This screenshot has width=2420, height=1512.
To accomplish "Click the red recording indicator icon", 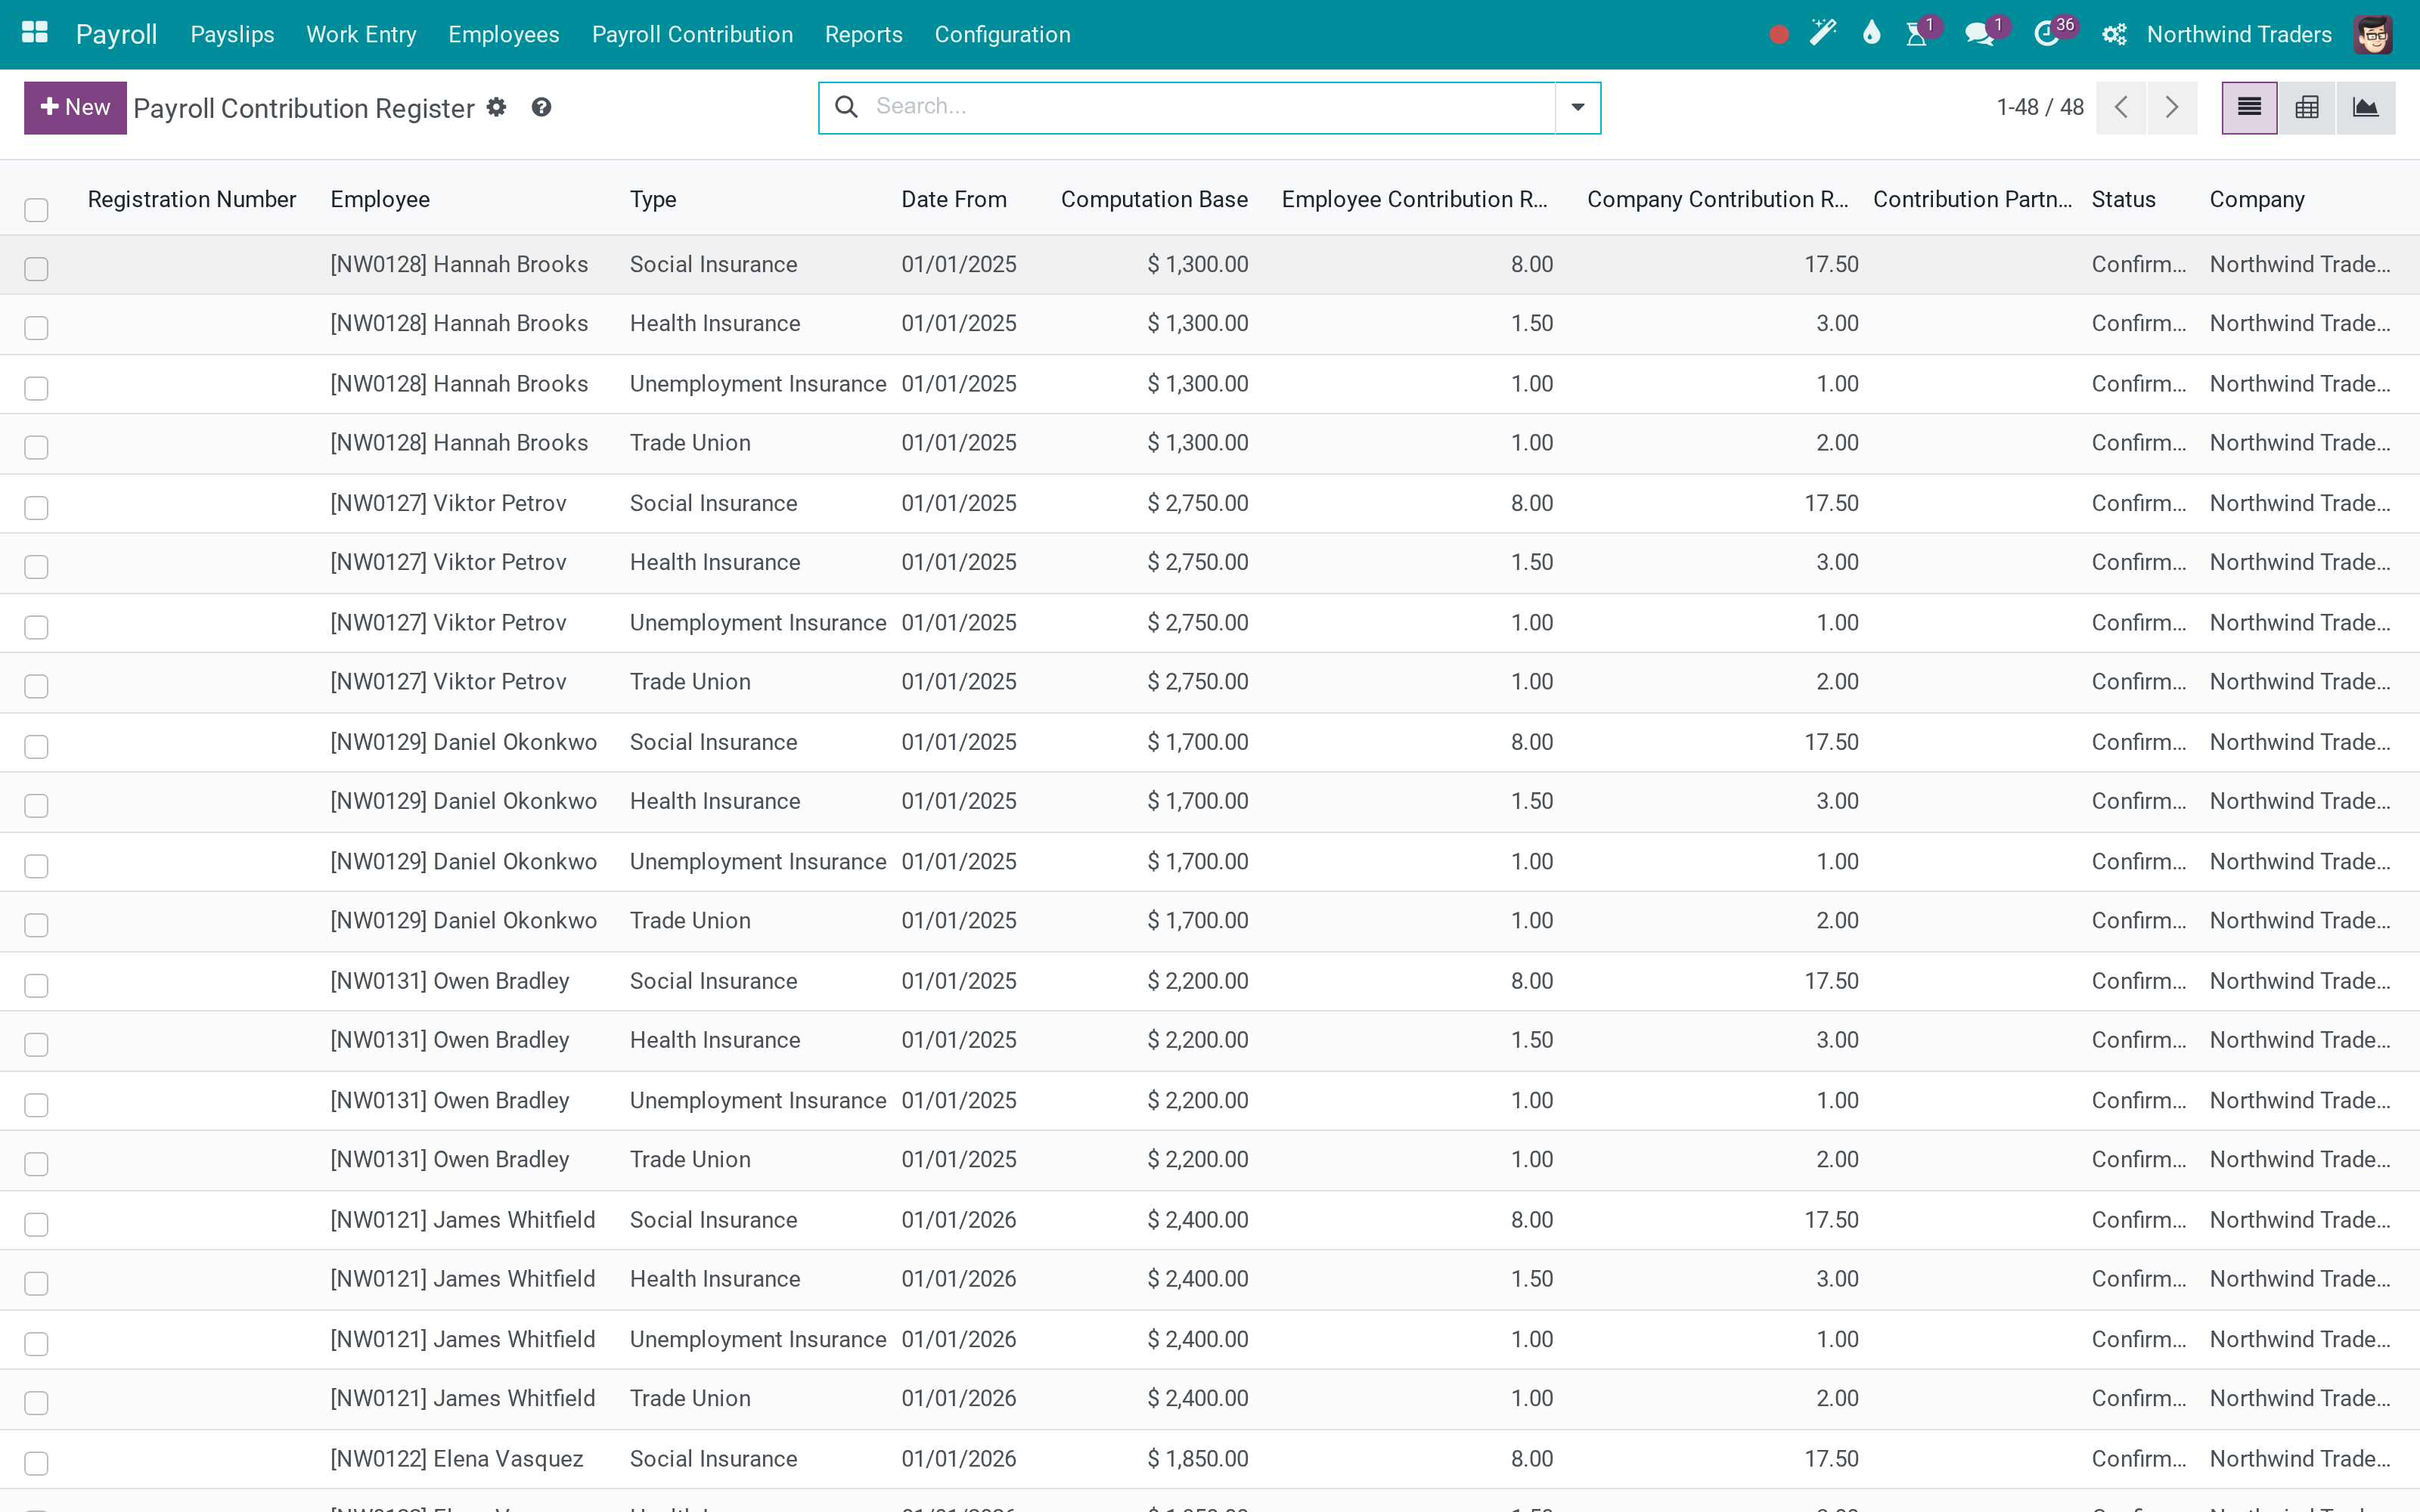I will coord(1778,35).
